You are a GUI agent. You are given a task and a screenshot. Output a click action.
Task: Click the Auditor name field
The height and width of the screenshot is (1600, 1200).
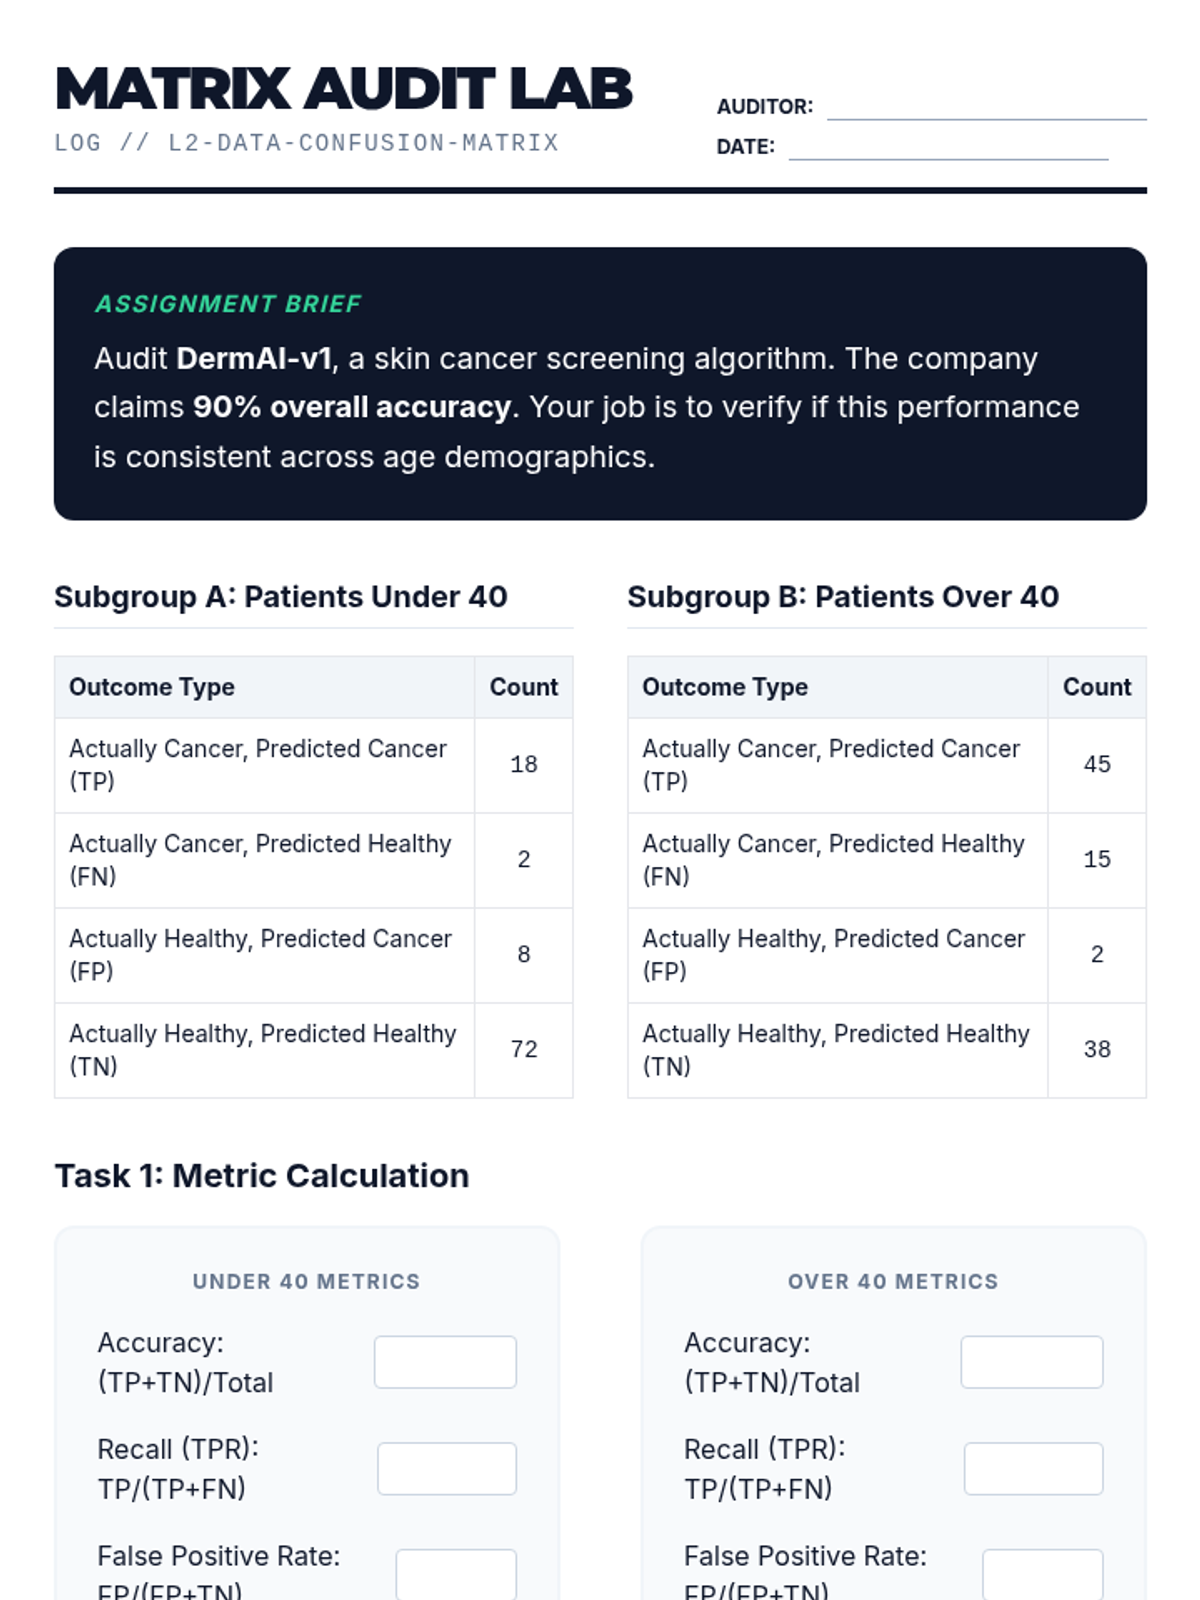coord(986,106)
